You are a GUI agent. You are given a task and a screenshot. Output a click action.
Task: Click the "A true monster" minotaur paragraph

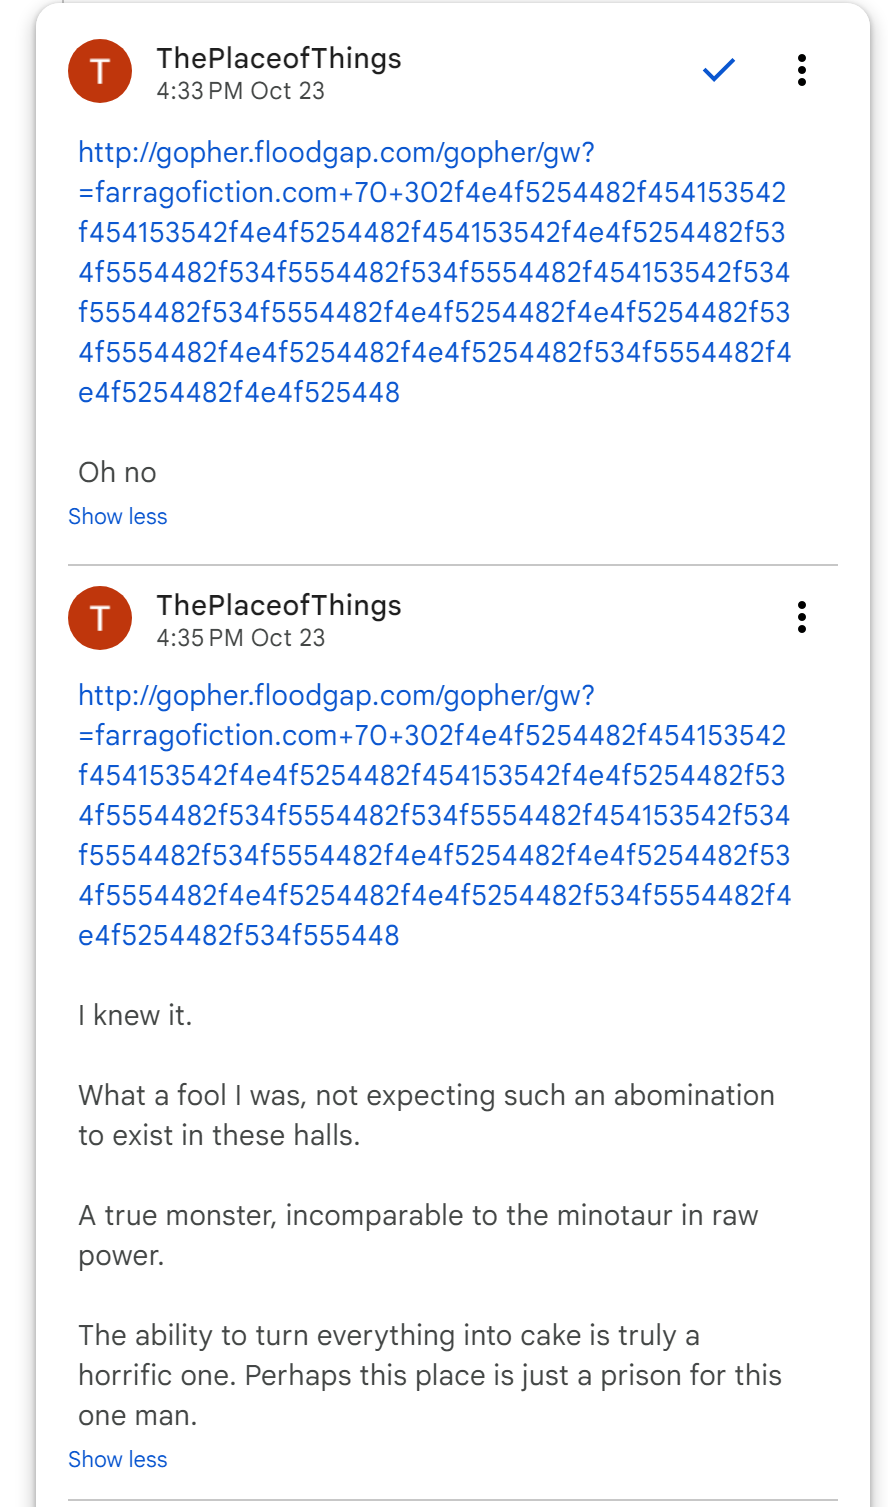tap(418, 1235)
